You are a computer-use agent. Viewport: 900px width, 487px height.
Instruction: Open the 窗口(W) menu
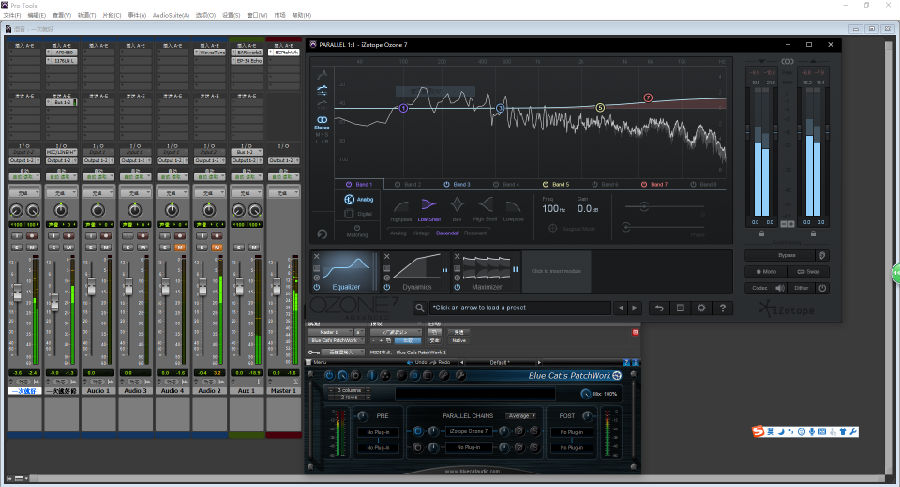(257, 16)
